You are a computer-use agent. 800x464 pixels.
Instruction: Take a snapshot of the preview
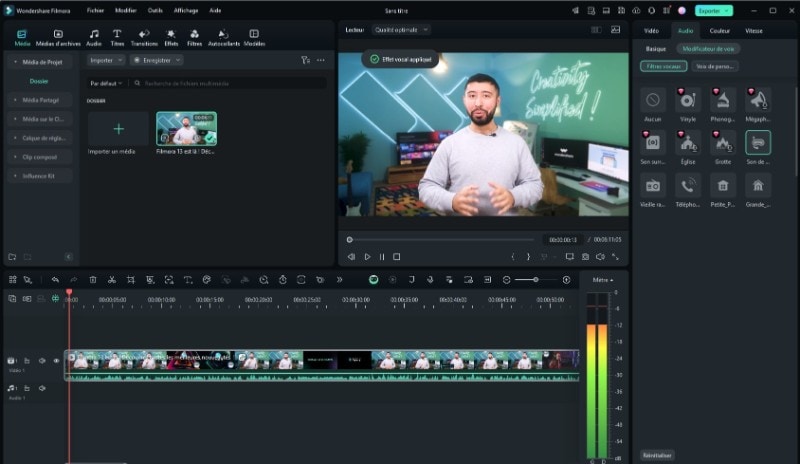(585, 257)
